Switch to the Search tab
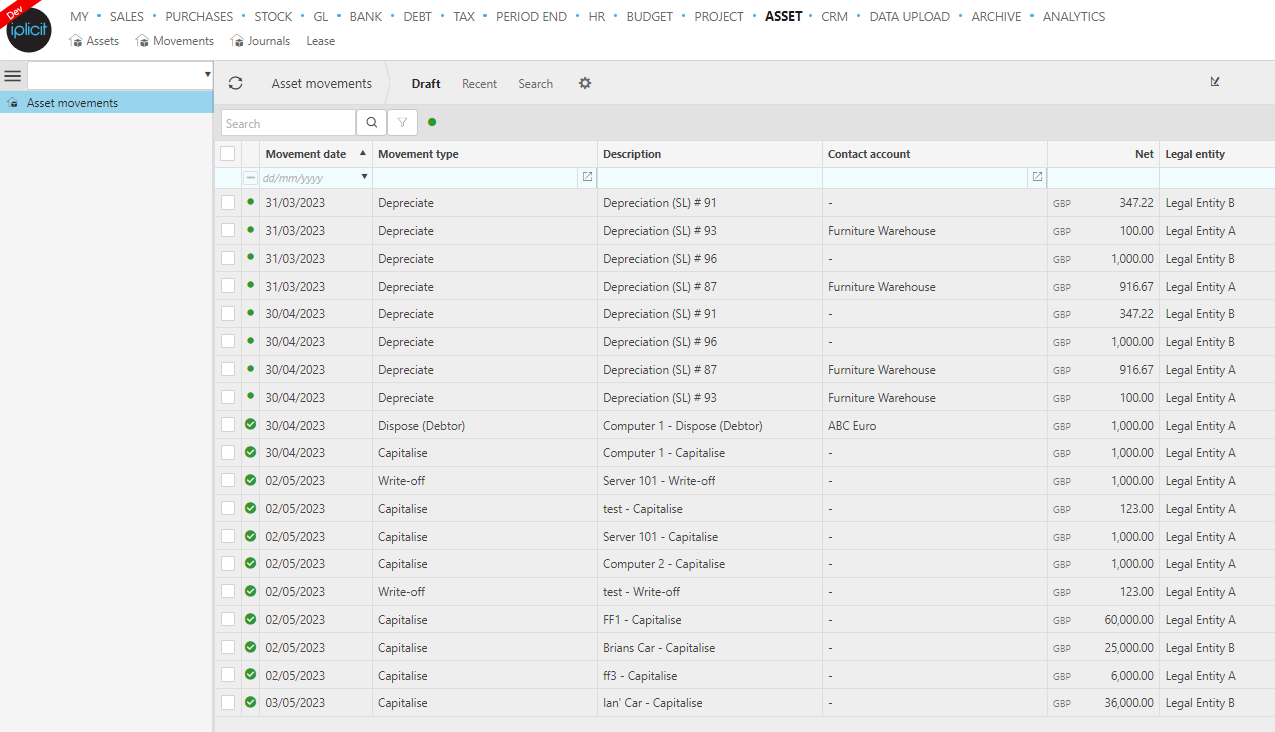Screen dimensions: 1275x732 tap(535, 84)
